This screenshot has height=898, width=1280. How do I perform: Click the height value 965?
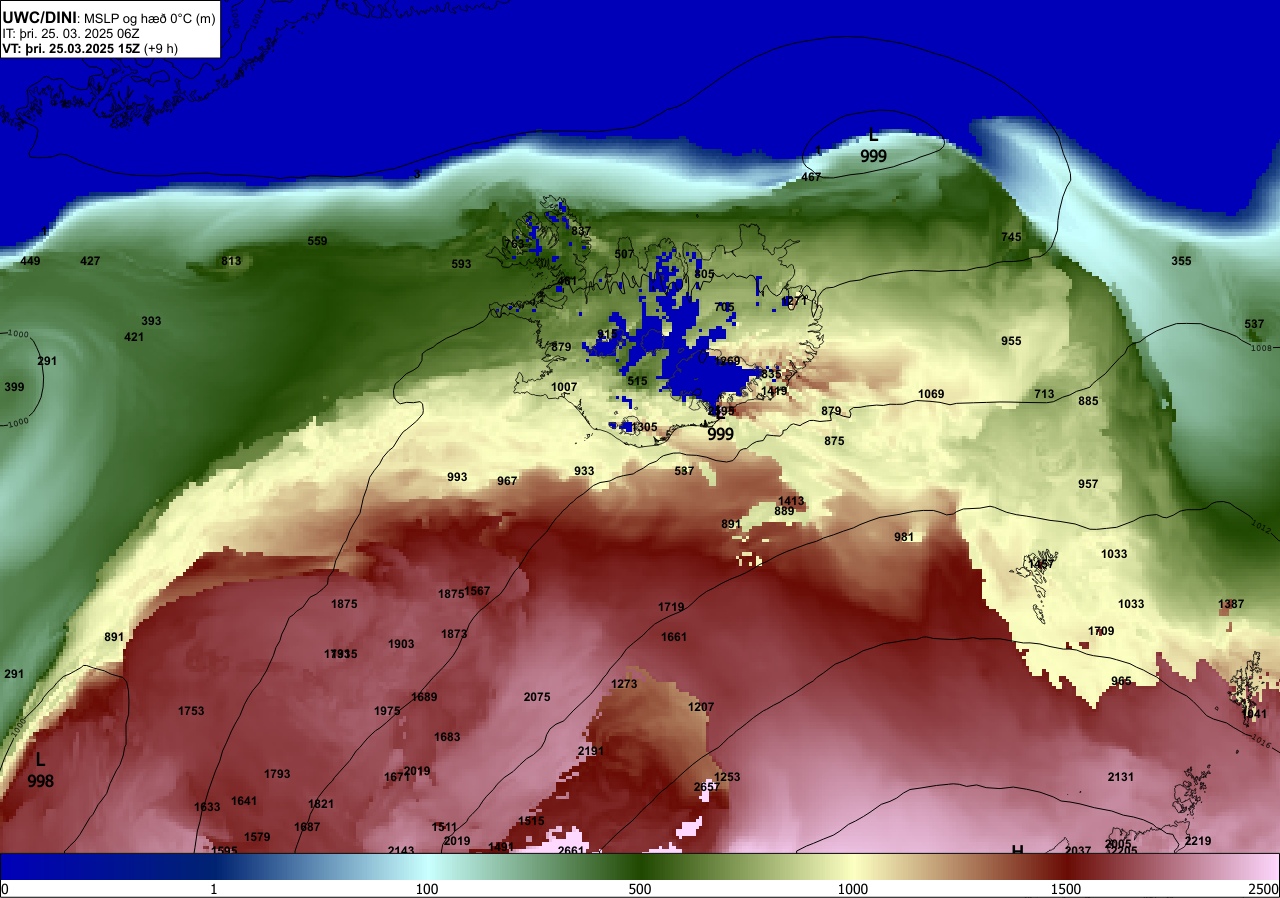(x=1121, y=681)
